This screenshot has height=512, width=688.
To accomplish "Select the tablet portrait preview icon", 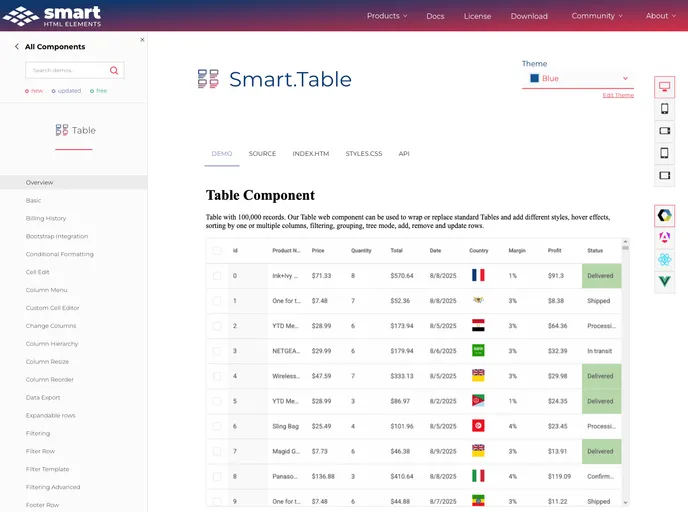I will tap(664, 153).
